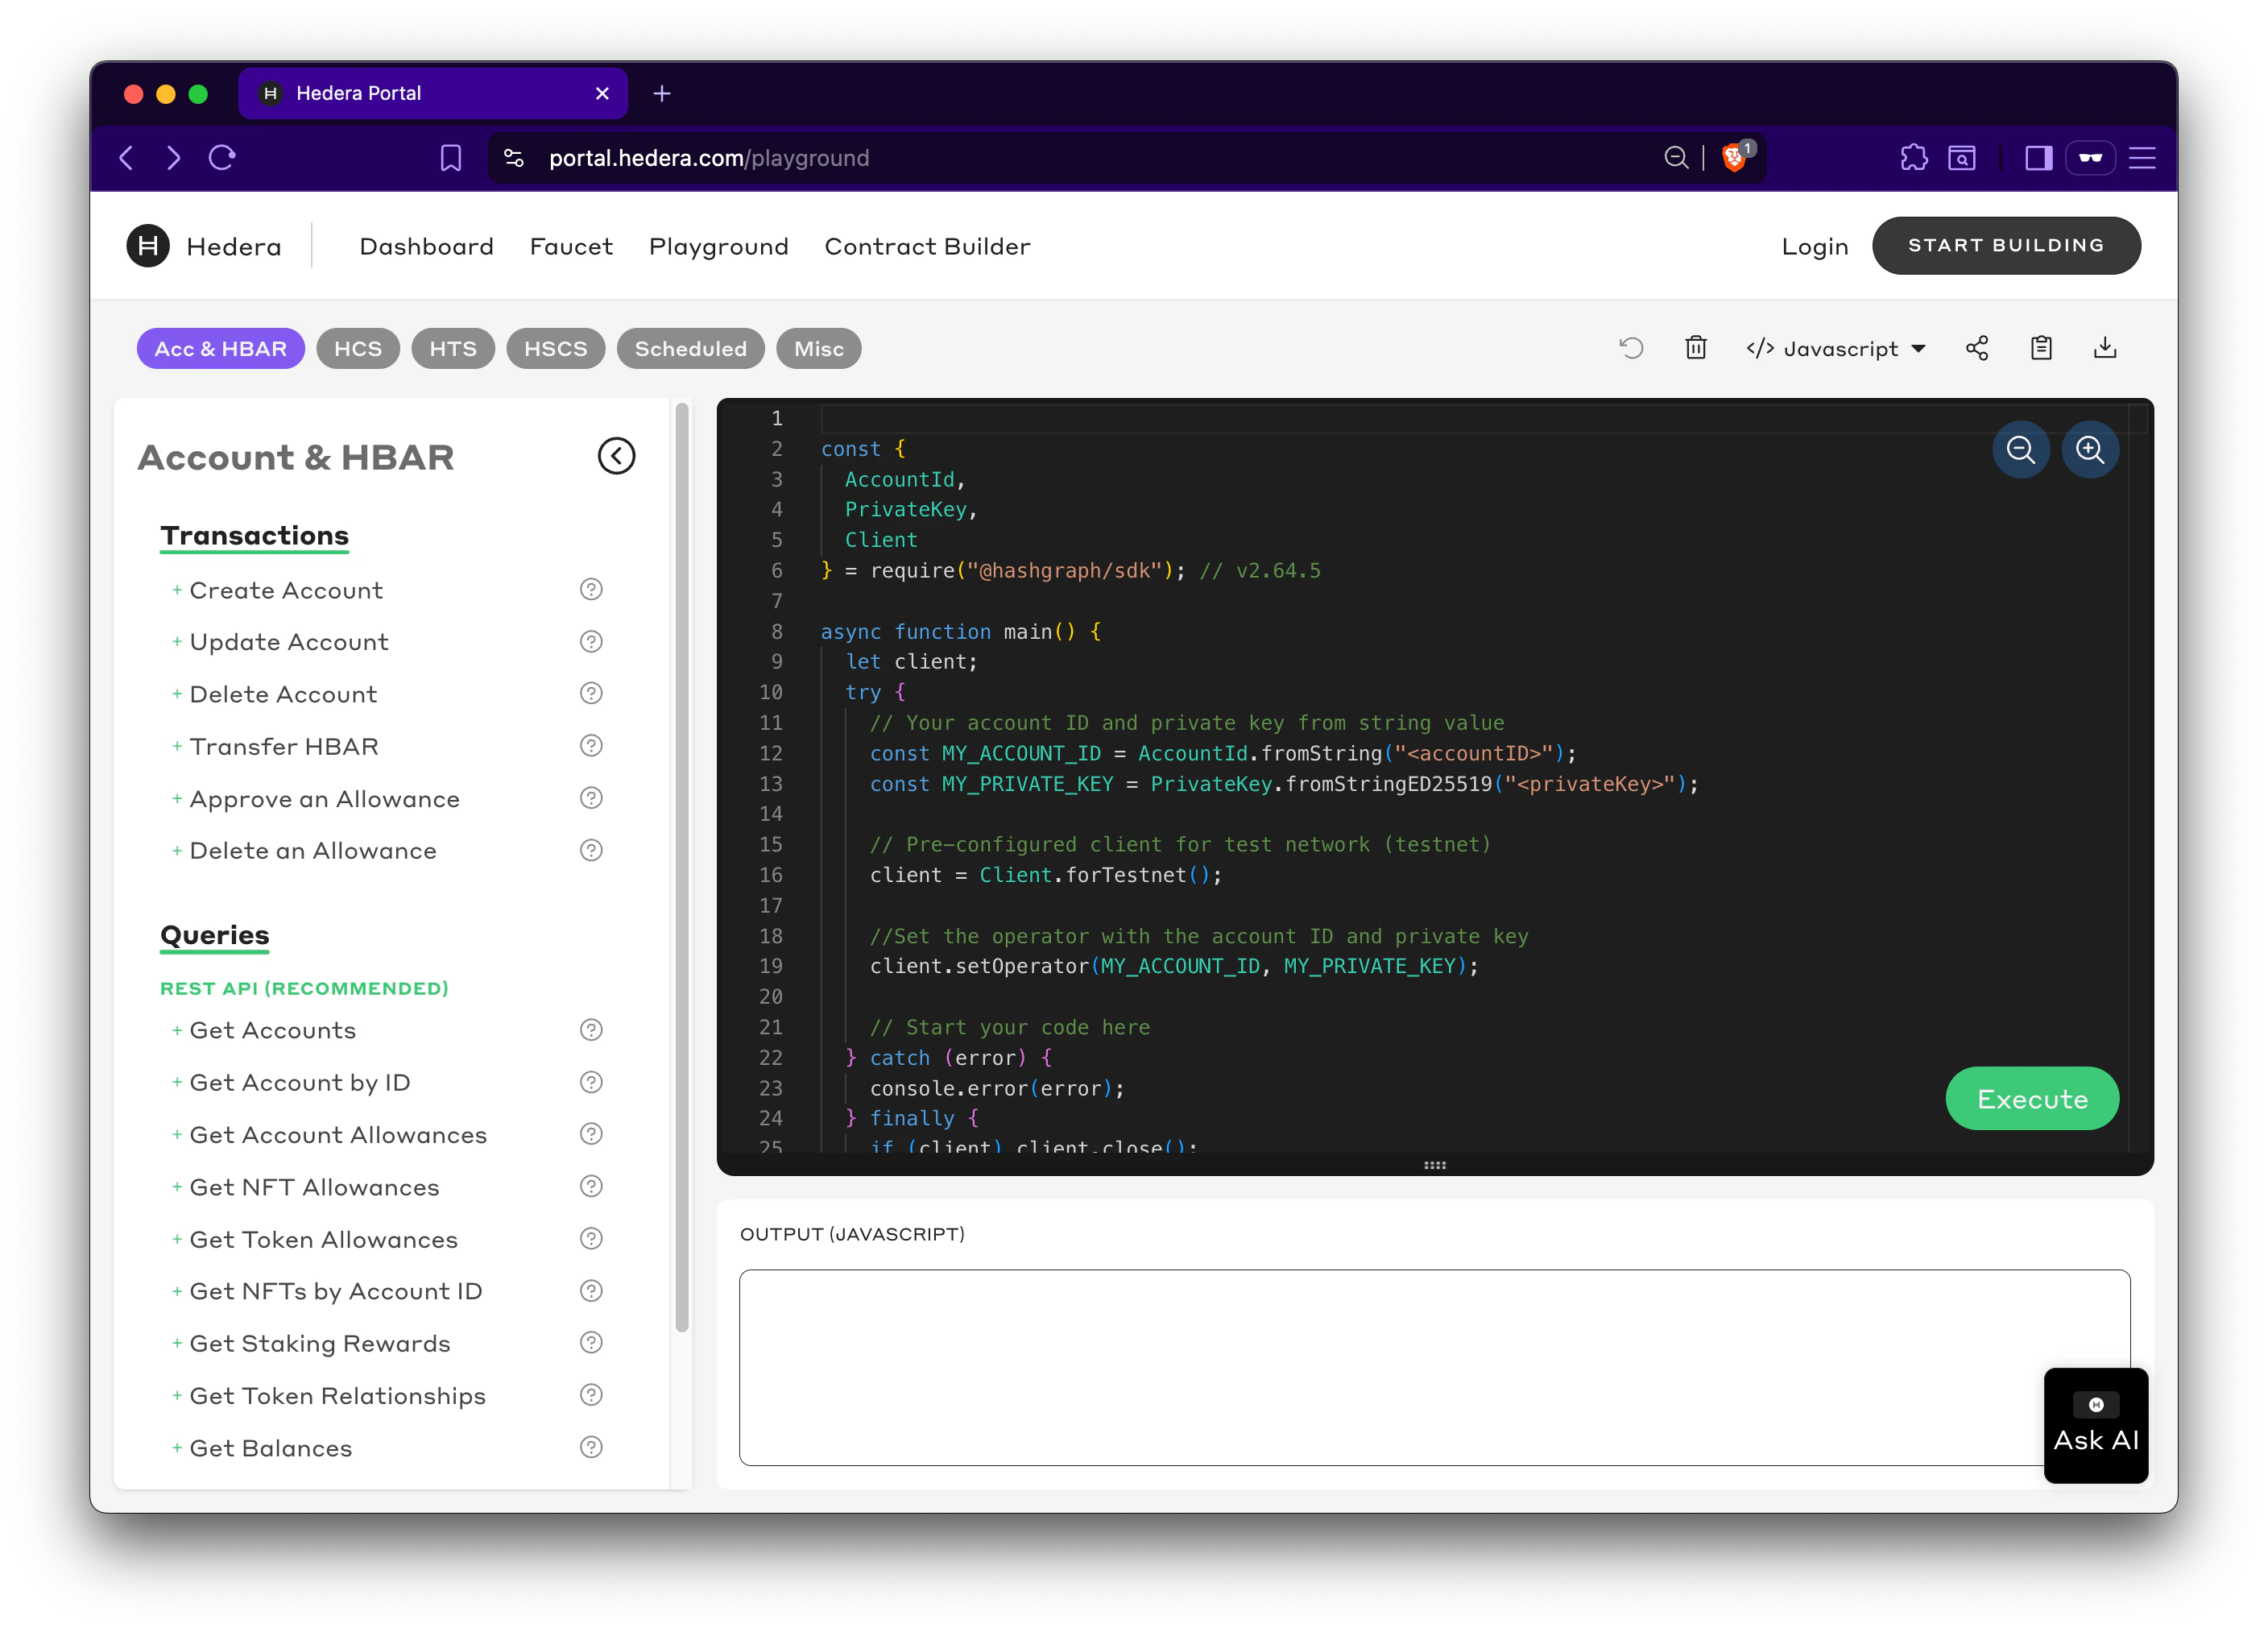
Task: Clear the editor using the trash icon
Action: click(1695, 348)
